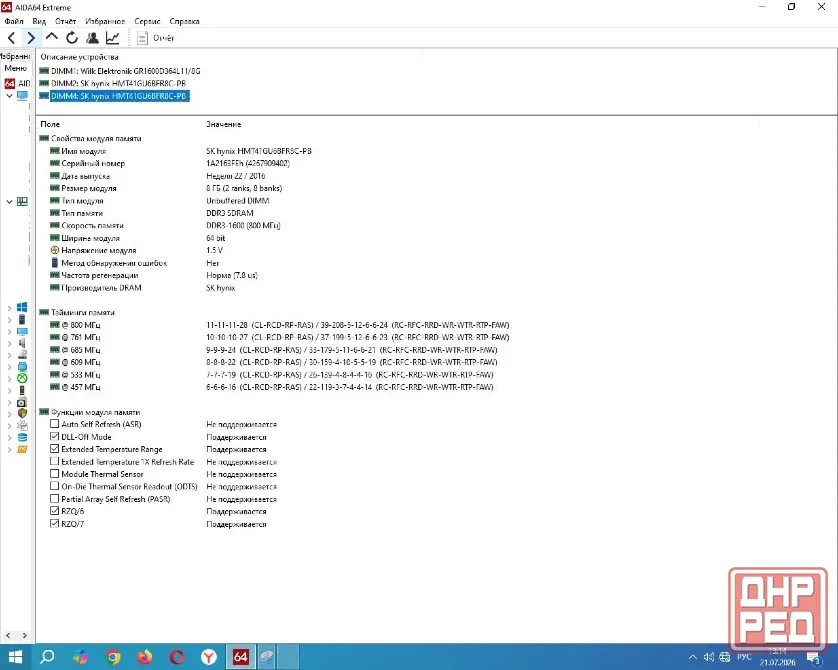Click the Описание устройства list header
Screen dimensions: 838x670
tap(80, 57)
